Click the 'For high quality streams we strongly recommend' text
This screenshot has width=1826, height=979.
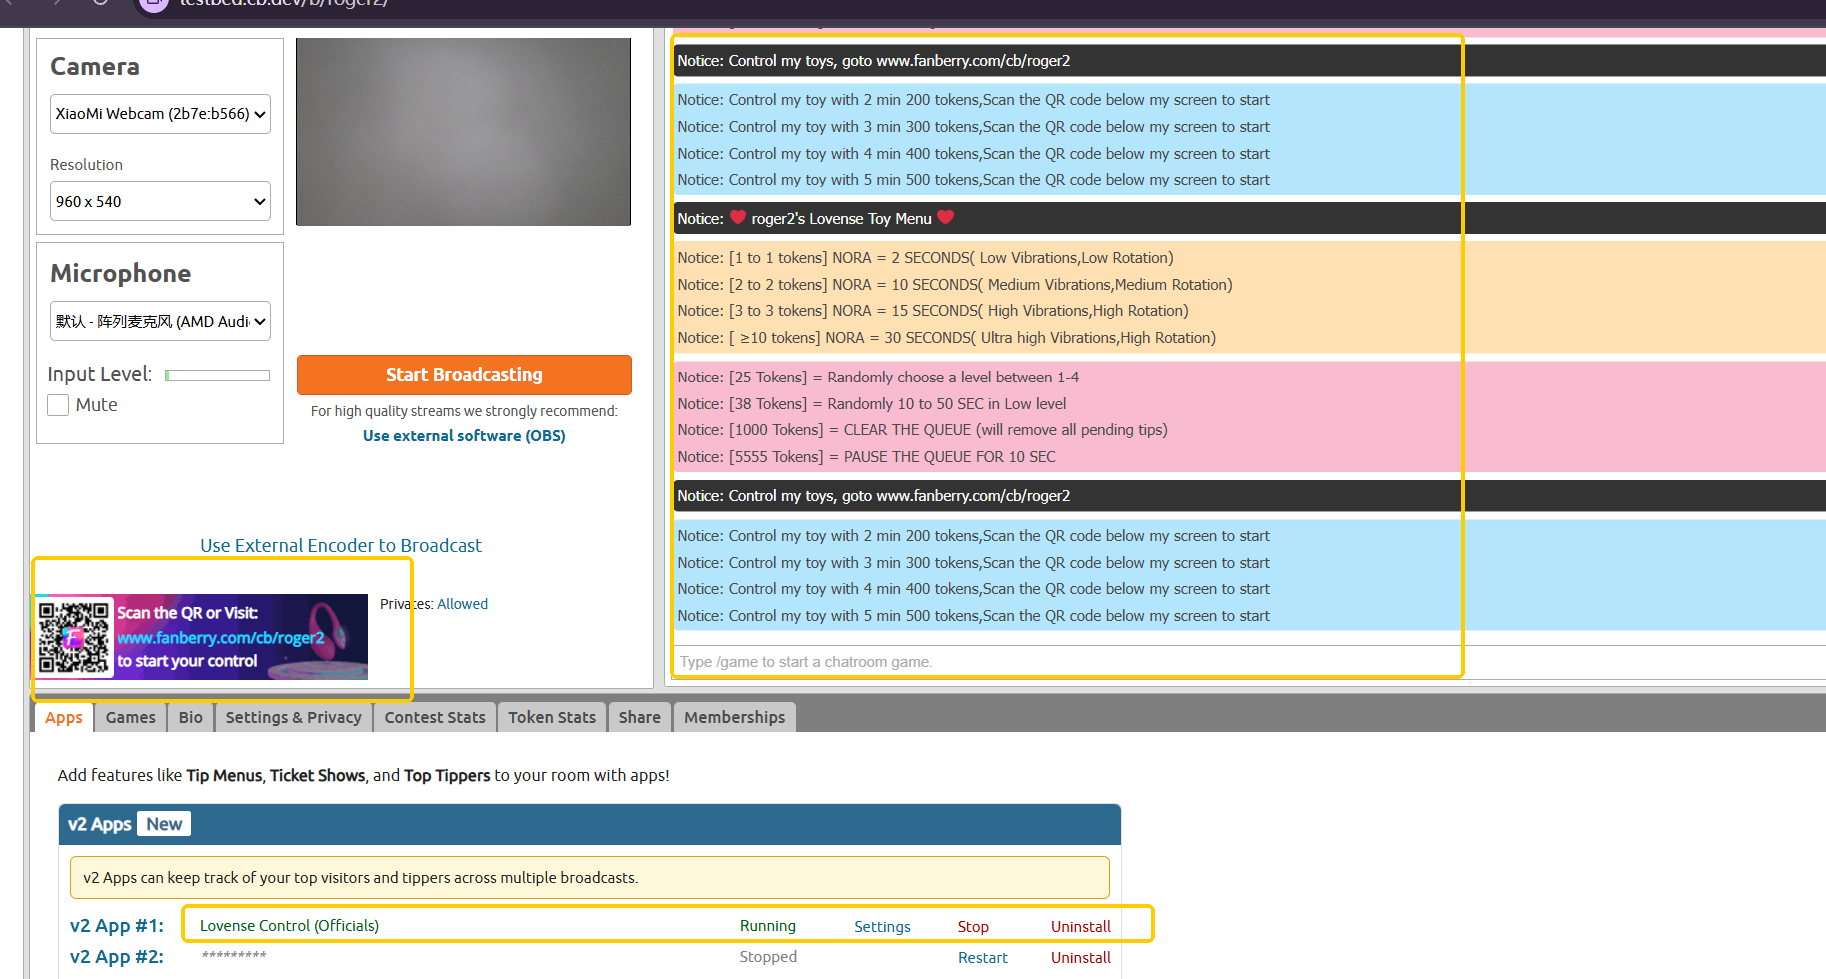[x=464, y=411]
